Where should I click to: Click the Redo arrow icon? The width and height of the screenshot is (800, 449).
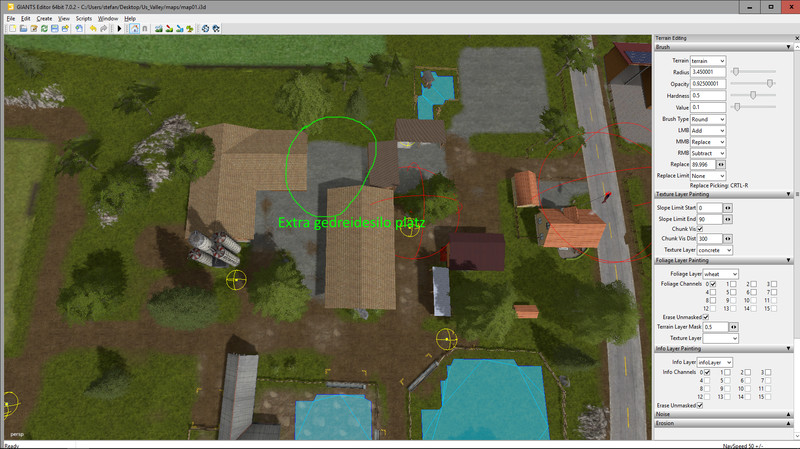[x=103, y=29]
